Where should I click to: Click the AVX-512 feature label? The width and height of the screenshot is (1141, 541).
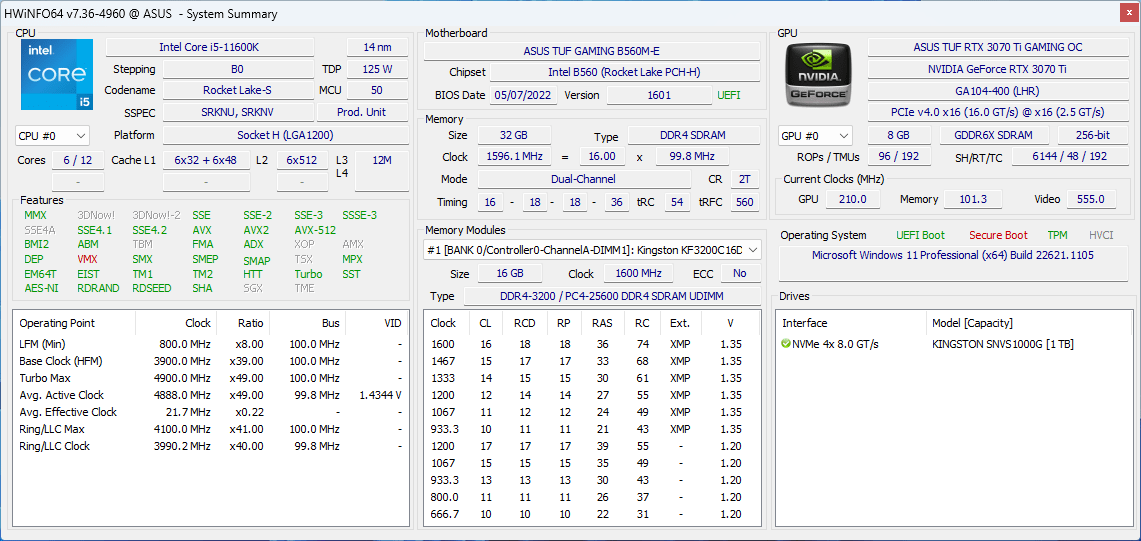click(x=315, y=230)
